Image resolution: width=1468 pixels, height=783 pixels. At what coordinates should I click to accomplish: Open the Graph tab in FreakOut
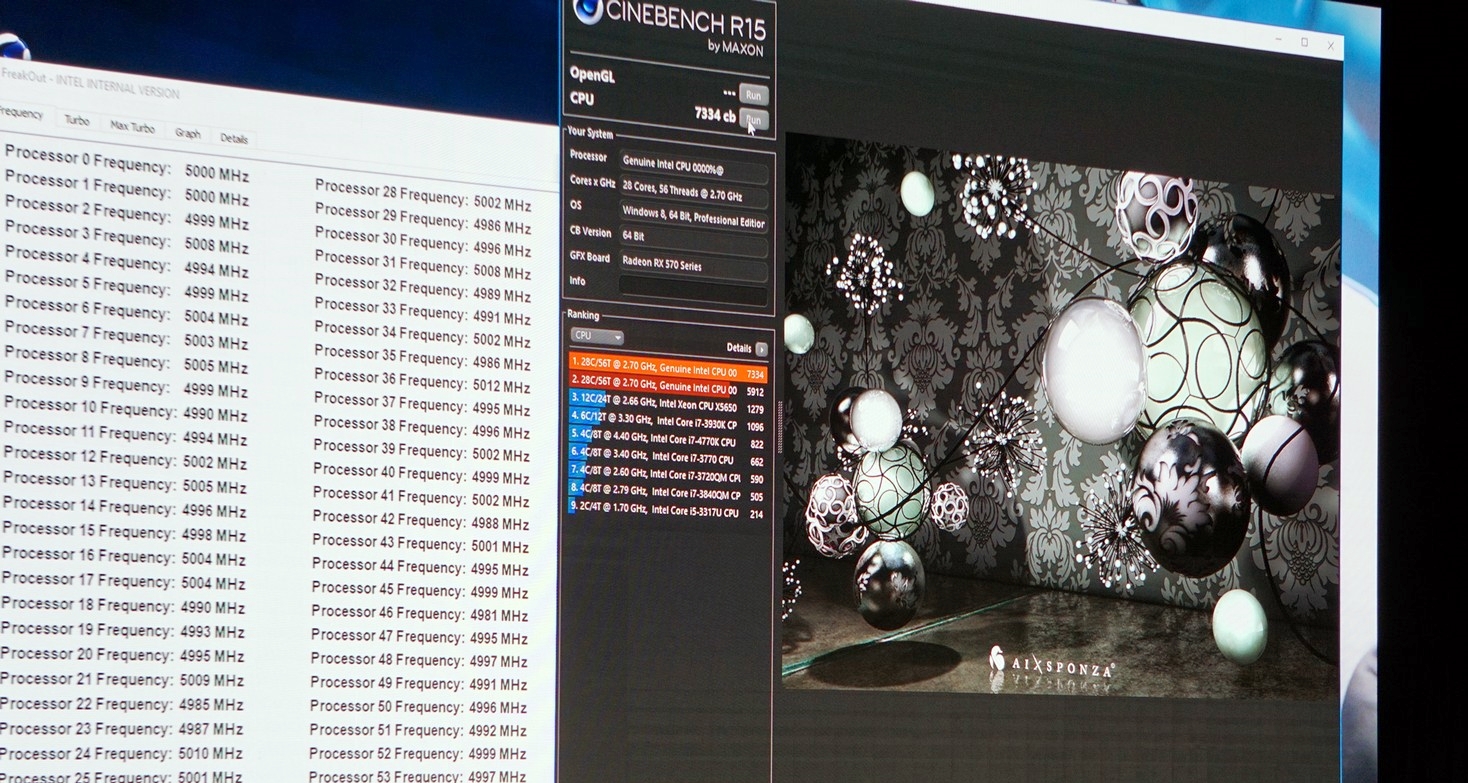coord(188,133)
